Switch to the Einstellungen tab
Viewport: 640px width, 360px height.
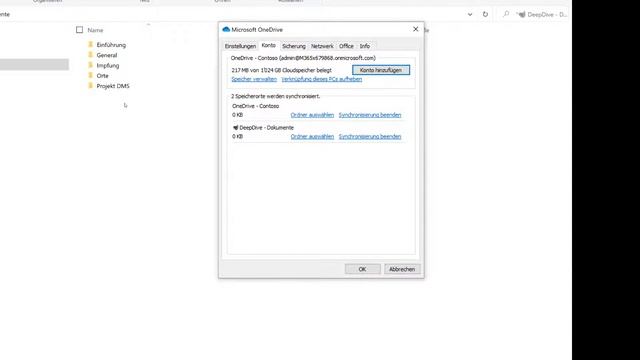[240, 46]
